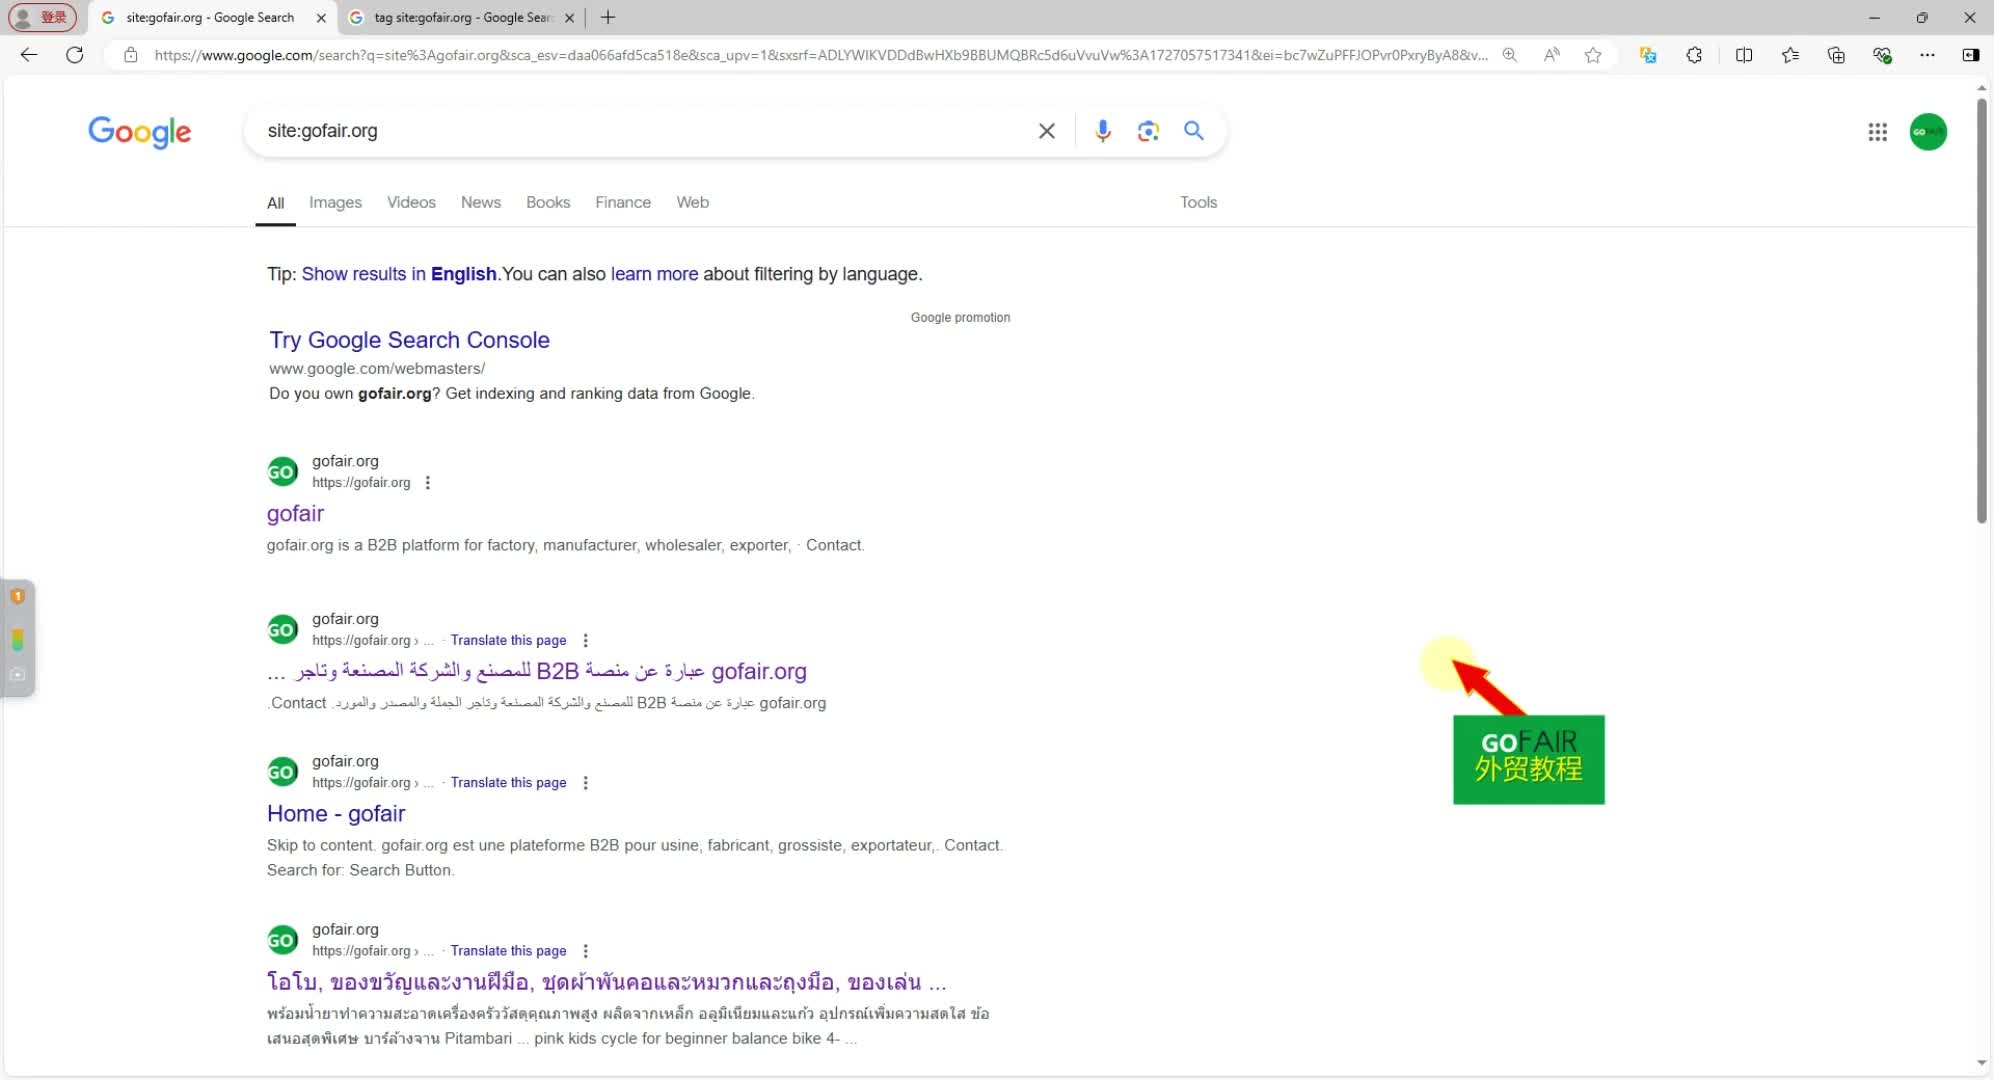
Task: Click the blue search magnifier button
Action: click(1194, 131)
